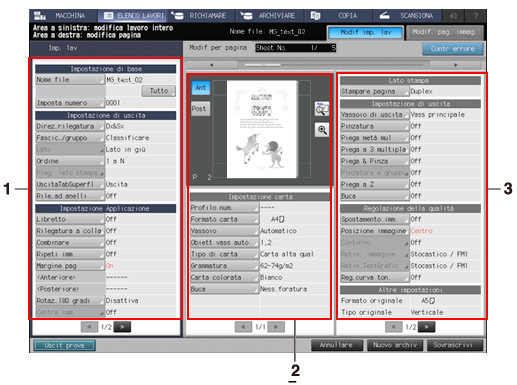Select Modif imp. lav mode
The image size is (517, 385).
(366, 33)
